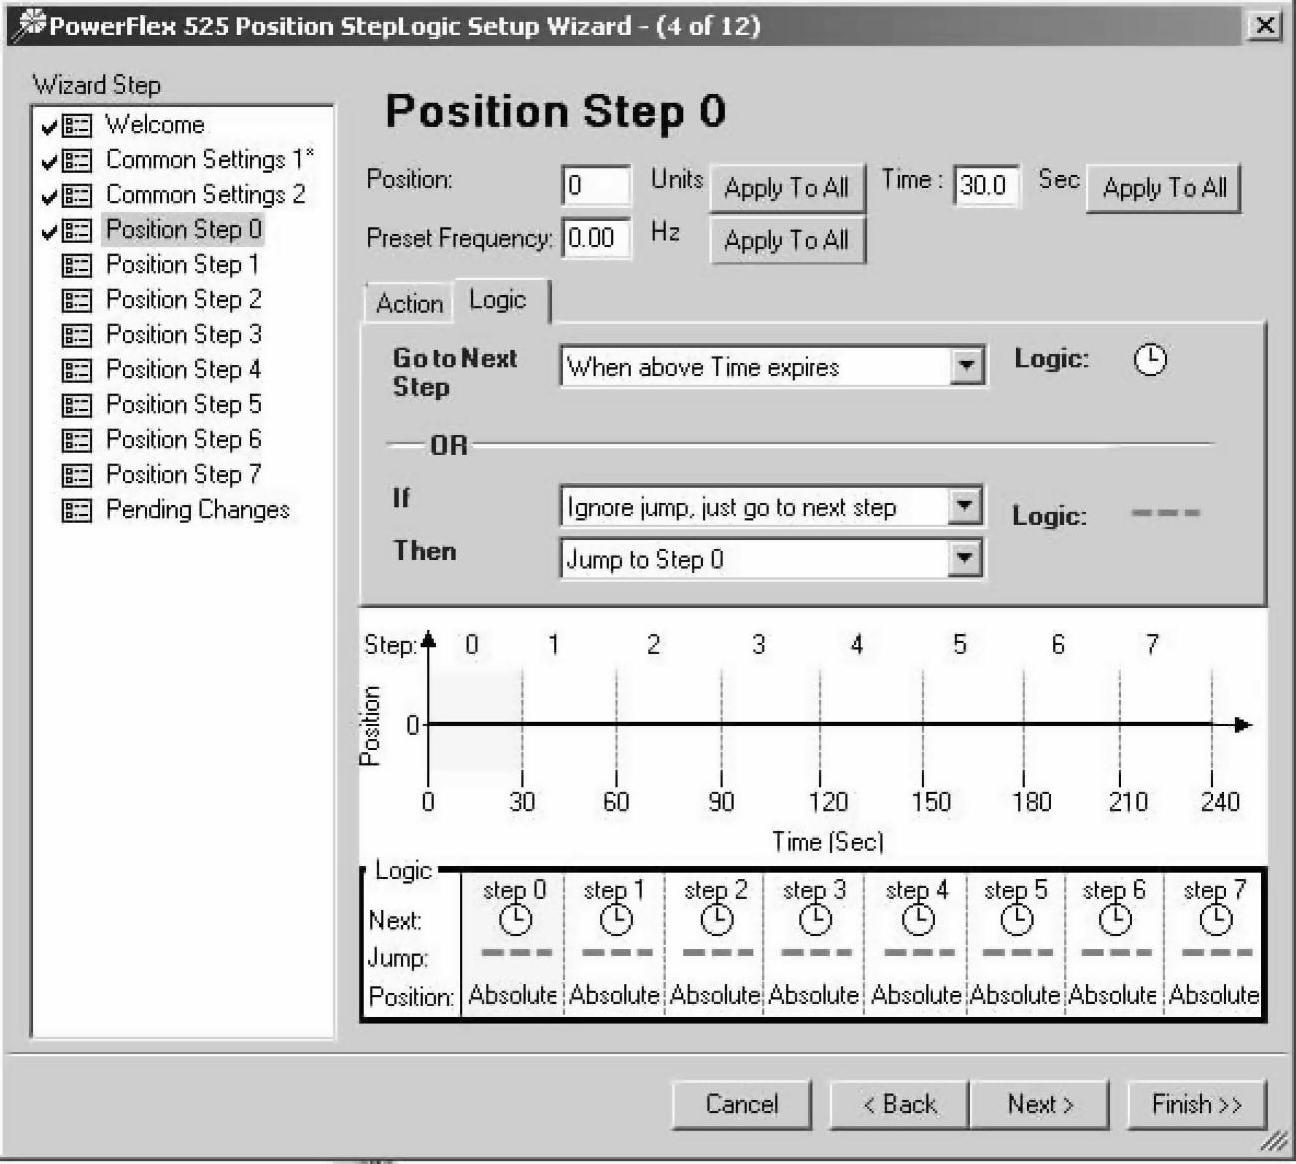The width and height of the screenshot is (1296, 1164).
Task: Click the list icon beside Position Step 7
Action: pyautogui.click(x=77, y=475)
